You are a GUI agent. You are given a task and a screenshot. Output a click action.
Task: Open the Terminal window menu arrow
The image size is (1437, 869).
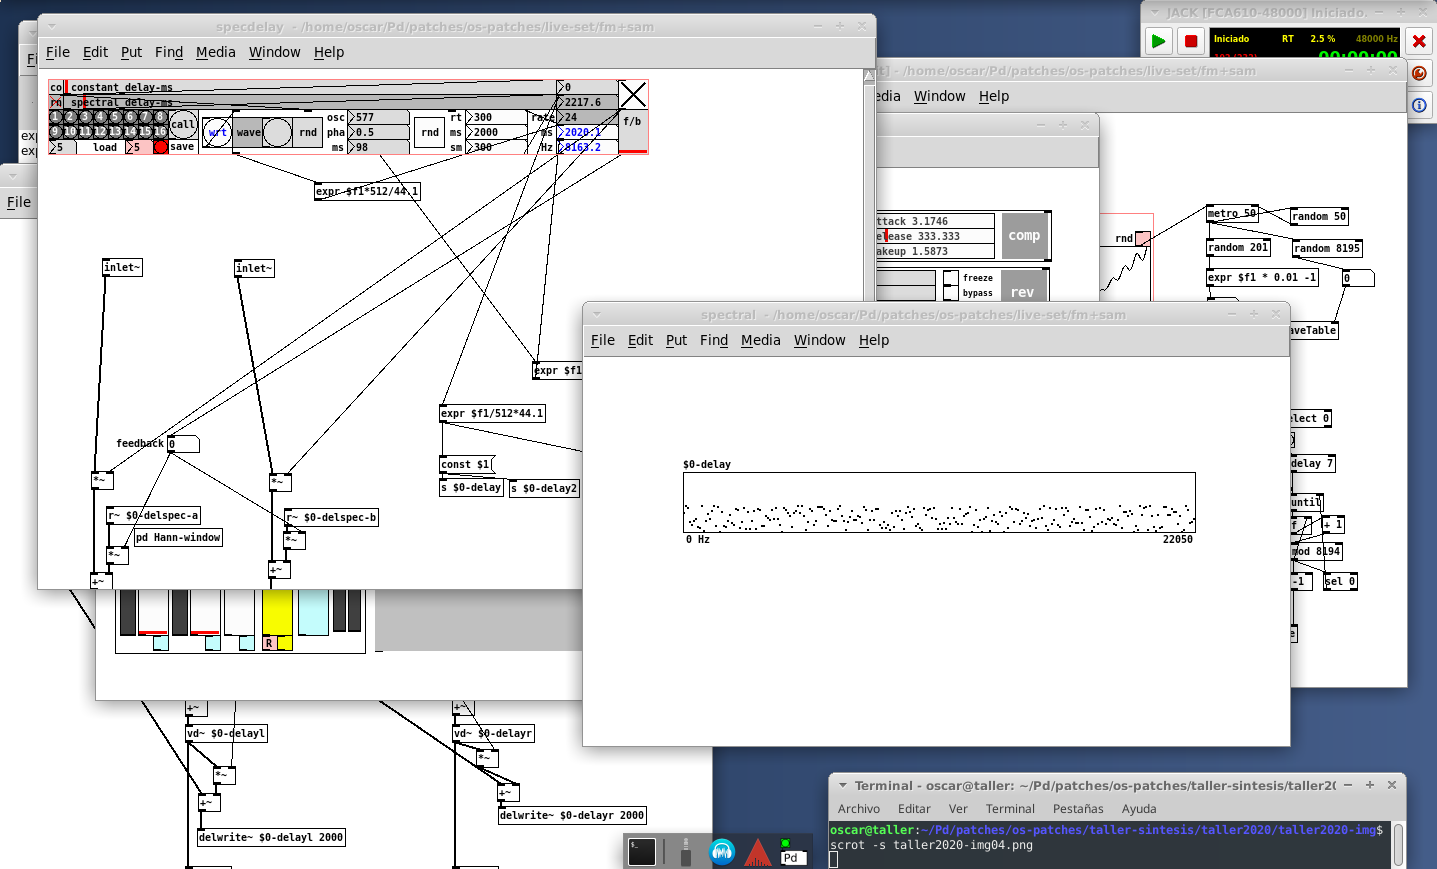(843, 785)
